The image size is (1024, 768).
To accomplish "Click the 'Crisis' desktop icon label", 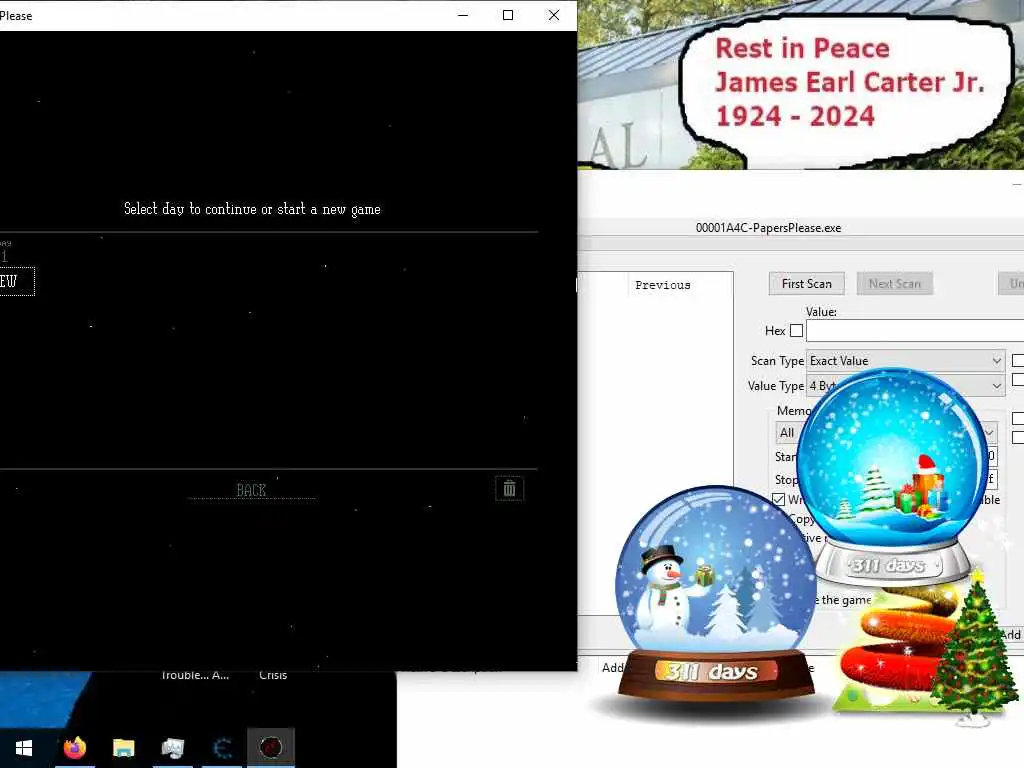I will point(273,675).
